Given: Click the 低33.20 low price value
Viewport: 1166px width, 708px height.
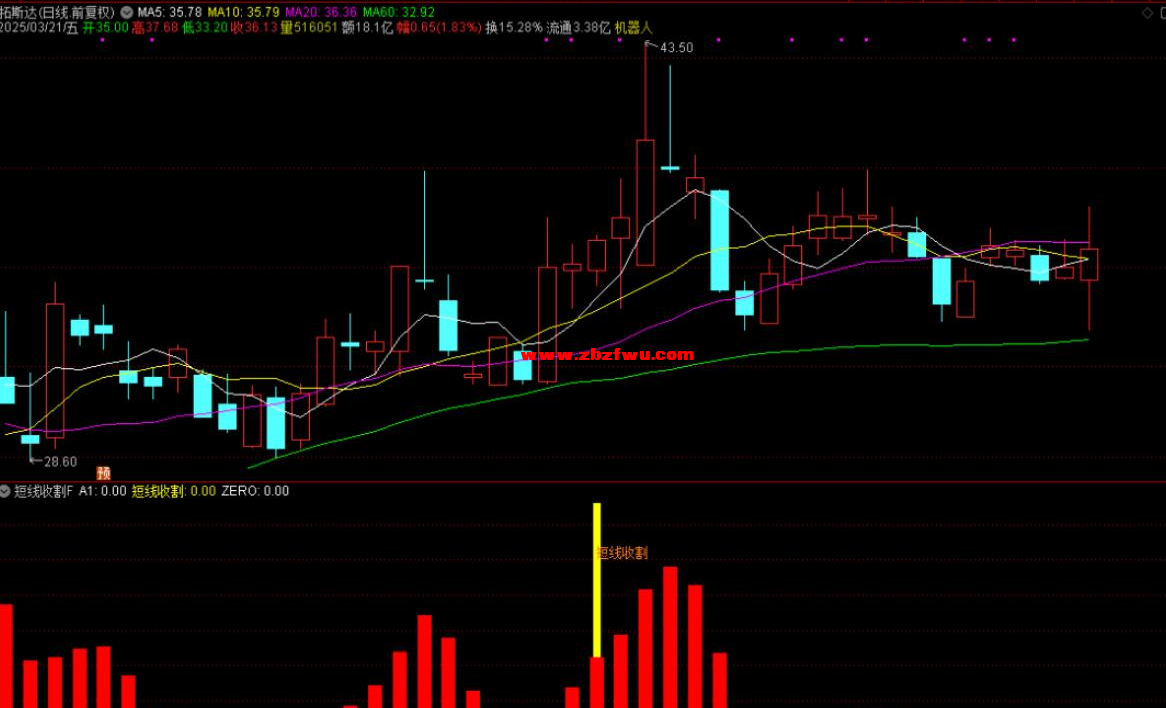Looking at the screenshot, I should coord(204,28).
